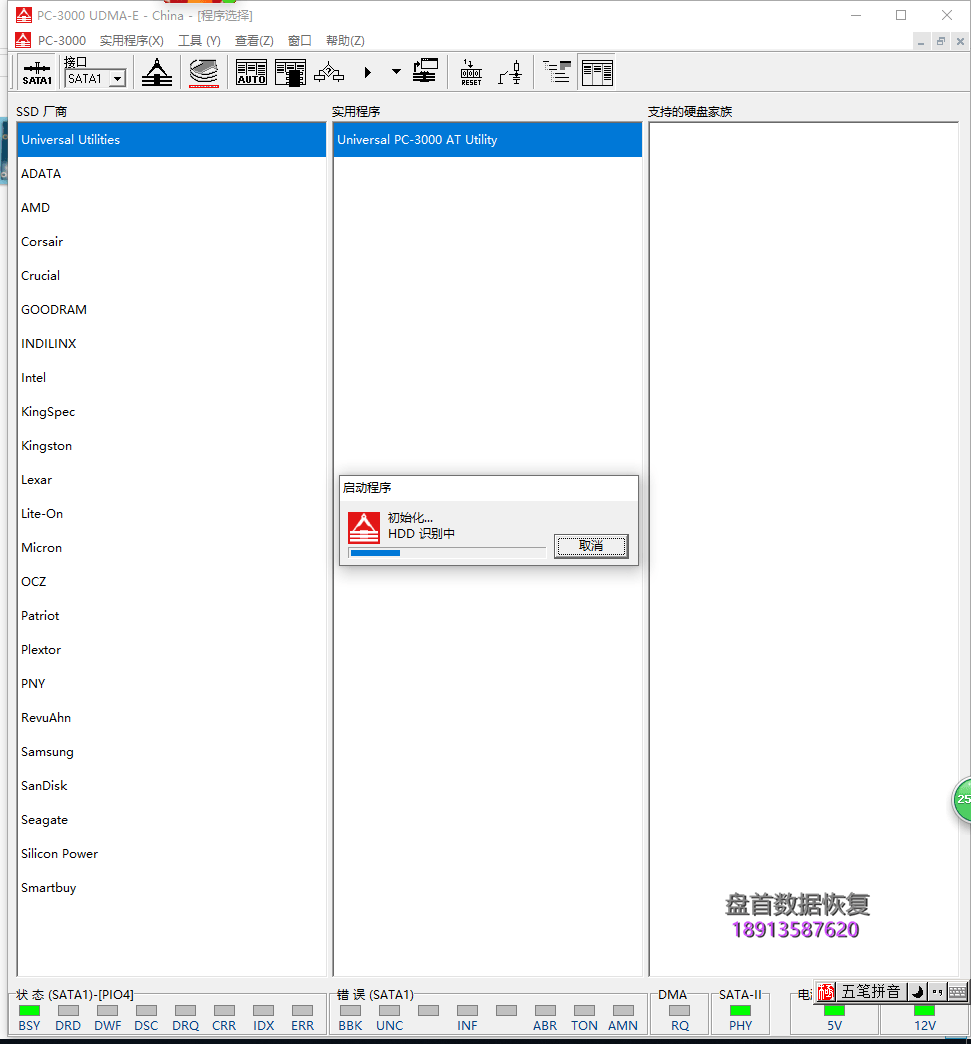Select KingSpec in the vendor list

172,411
